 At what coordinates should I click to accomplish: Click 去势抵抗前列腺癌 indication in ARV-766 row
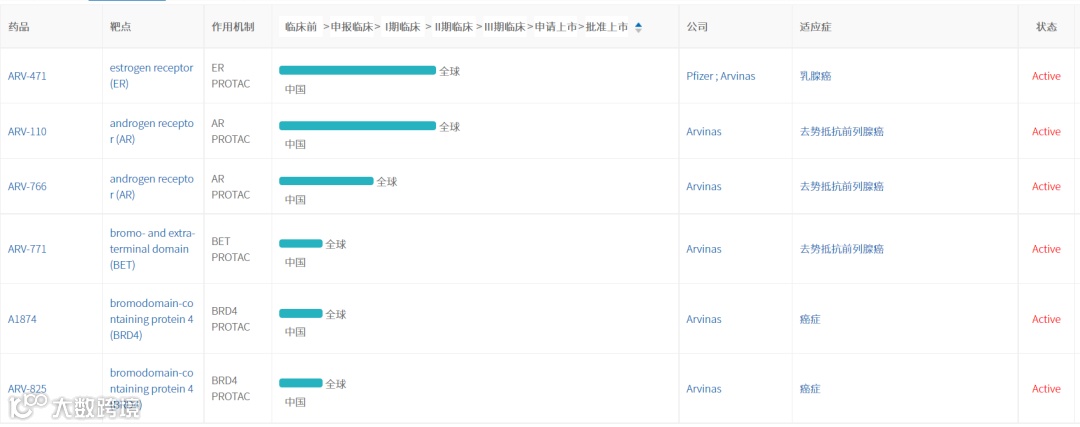(842, 187)
